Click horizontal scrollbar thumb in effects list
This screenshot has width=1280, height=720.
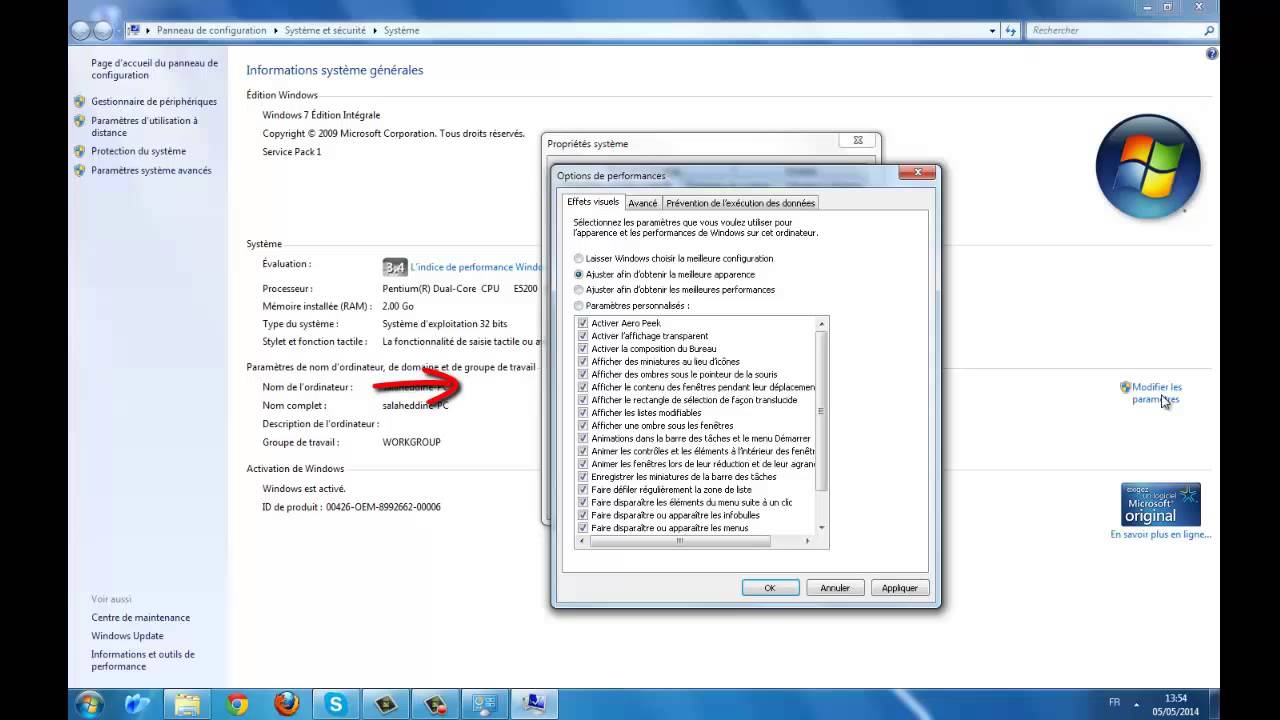click(x=680, y=541)
